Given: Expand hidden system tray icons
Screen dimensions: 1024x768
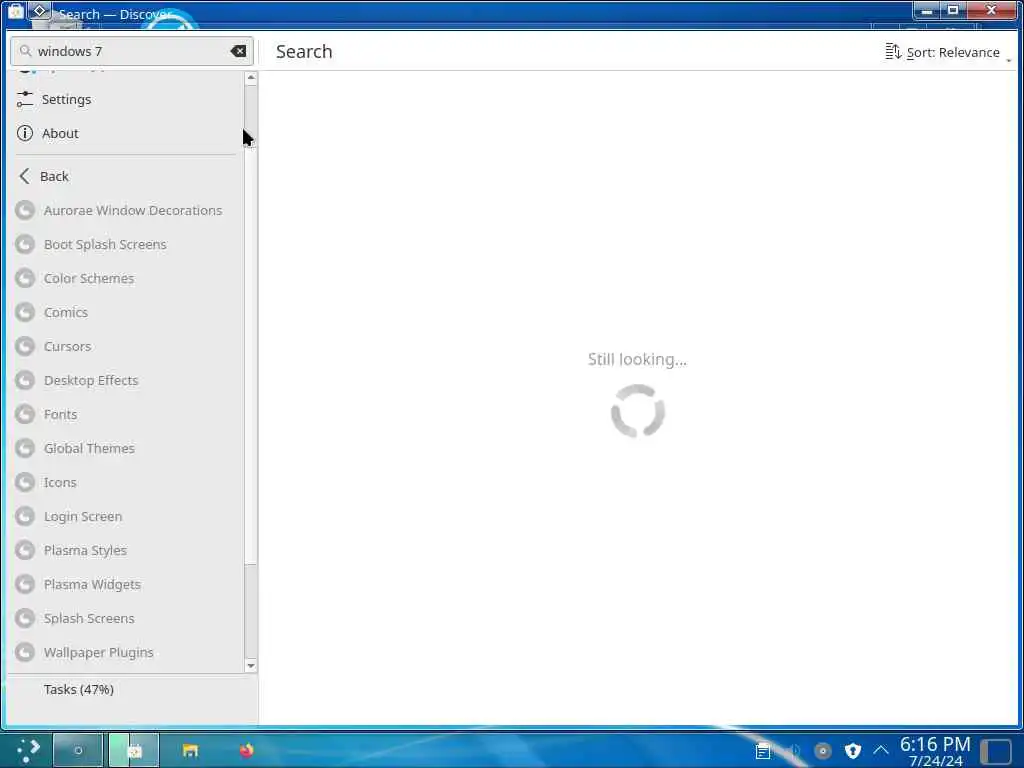Looking at the screenshot, I should [881, 751].
